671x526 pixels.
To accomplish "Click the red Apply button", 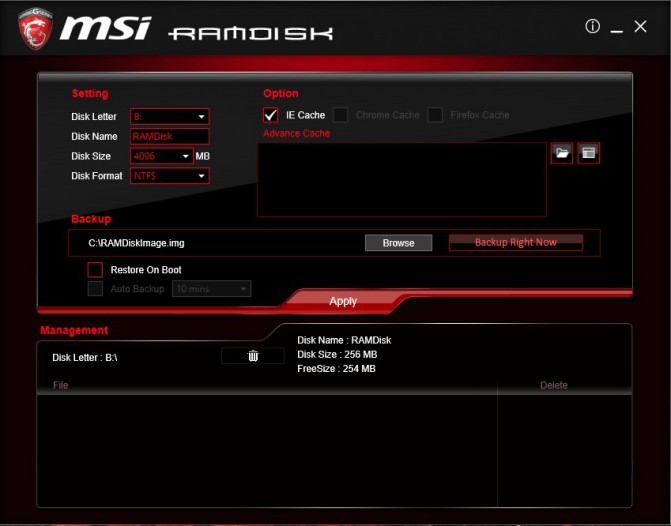I will [343, 301].
